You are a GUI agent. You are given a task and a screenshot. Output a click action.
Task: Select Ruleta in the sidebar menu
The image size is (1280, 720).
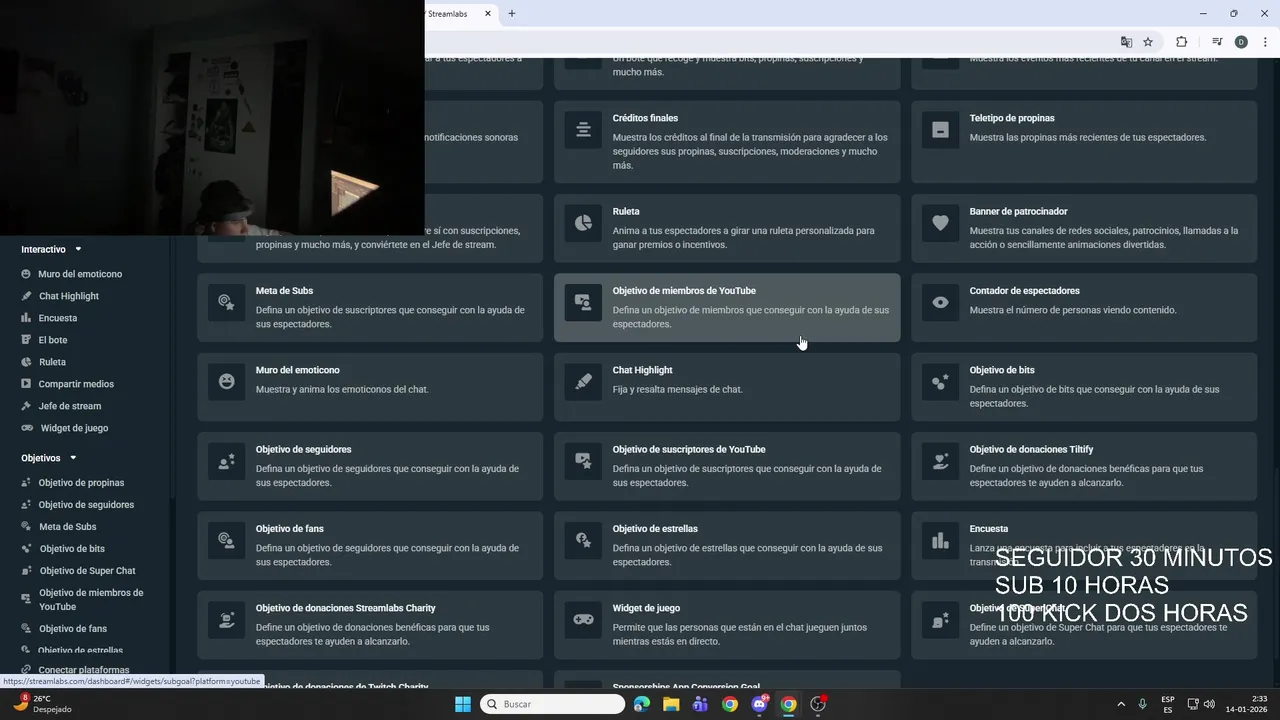point(44,362)
